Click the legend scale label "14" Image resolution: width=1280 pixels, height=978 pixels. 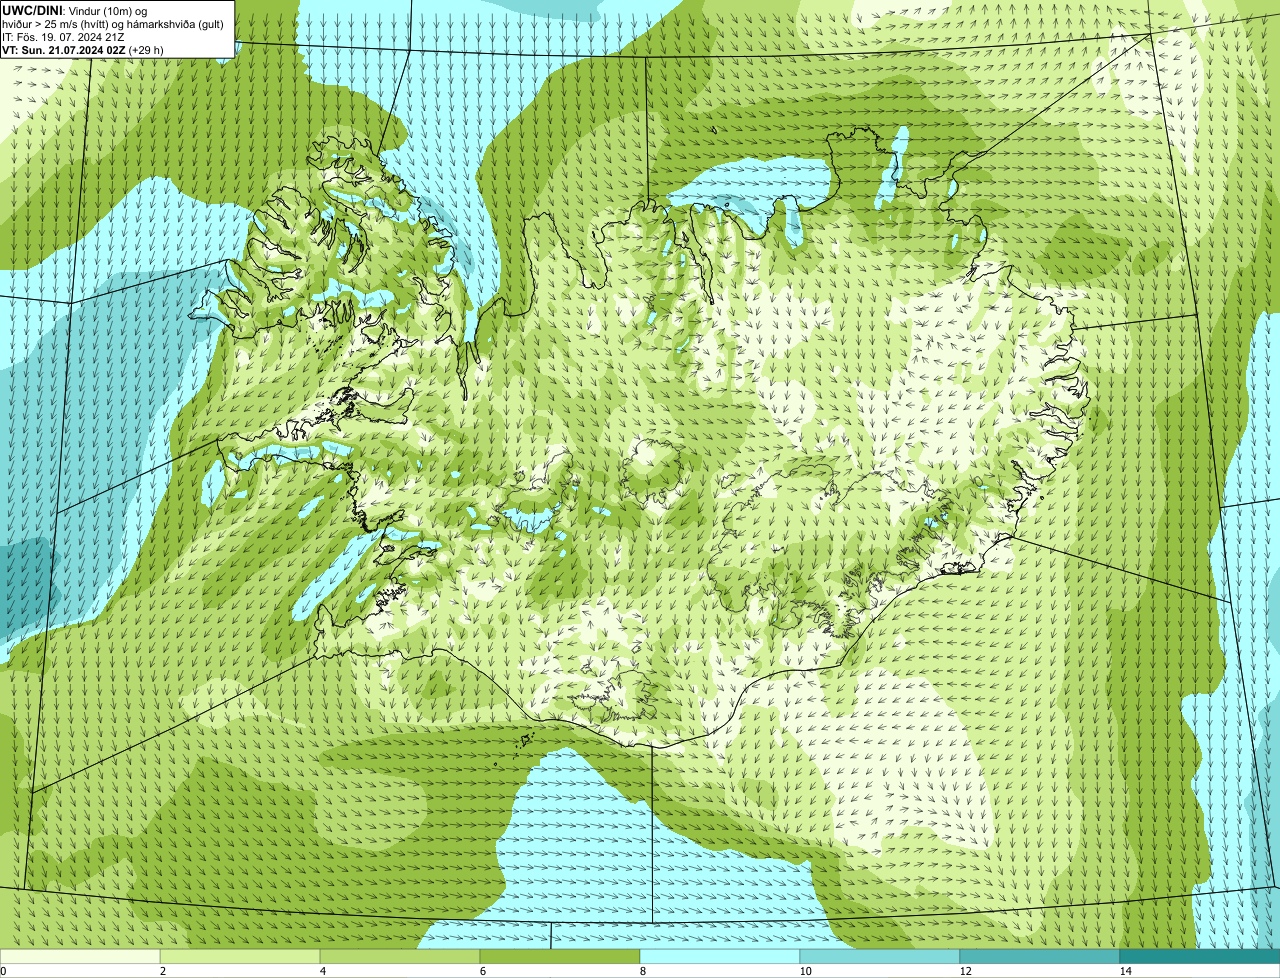click(x=1125, y=971)
